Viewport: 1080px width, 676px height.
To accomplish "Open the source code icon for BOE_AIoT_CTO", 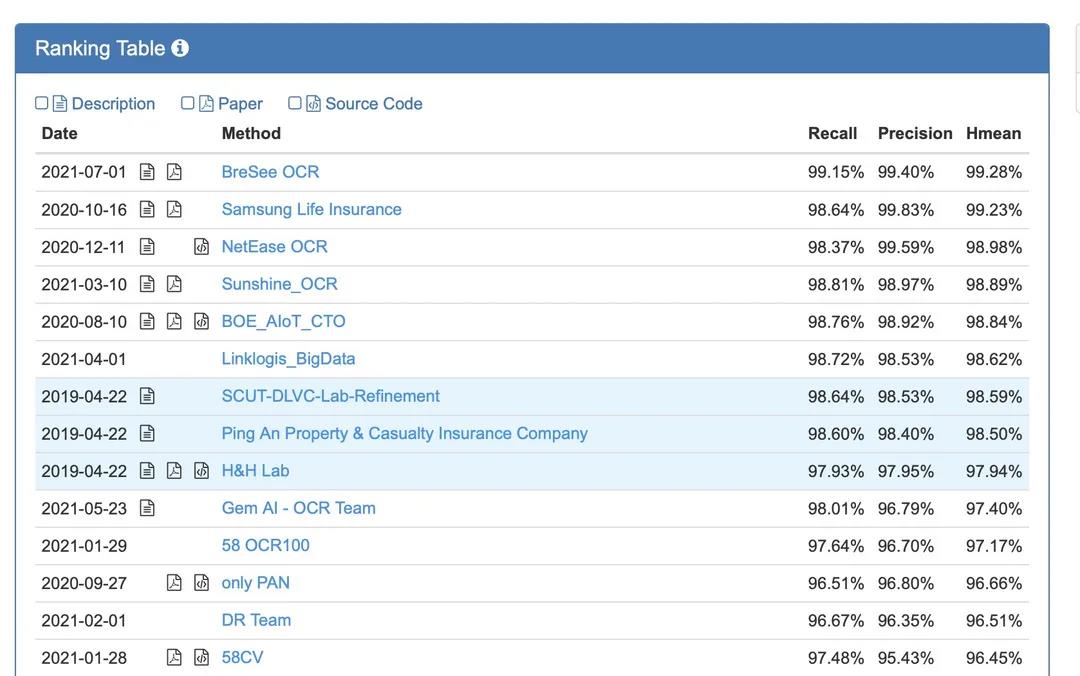I will [x=201, y=321].
